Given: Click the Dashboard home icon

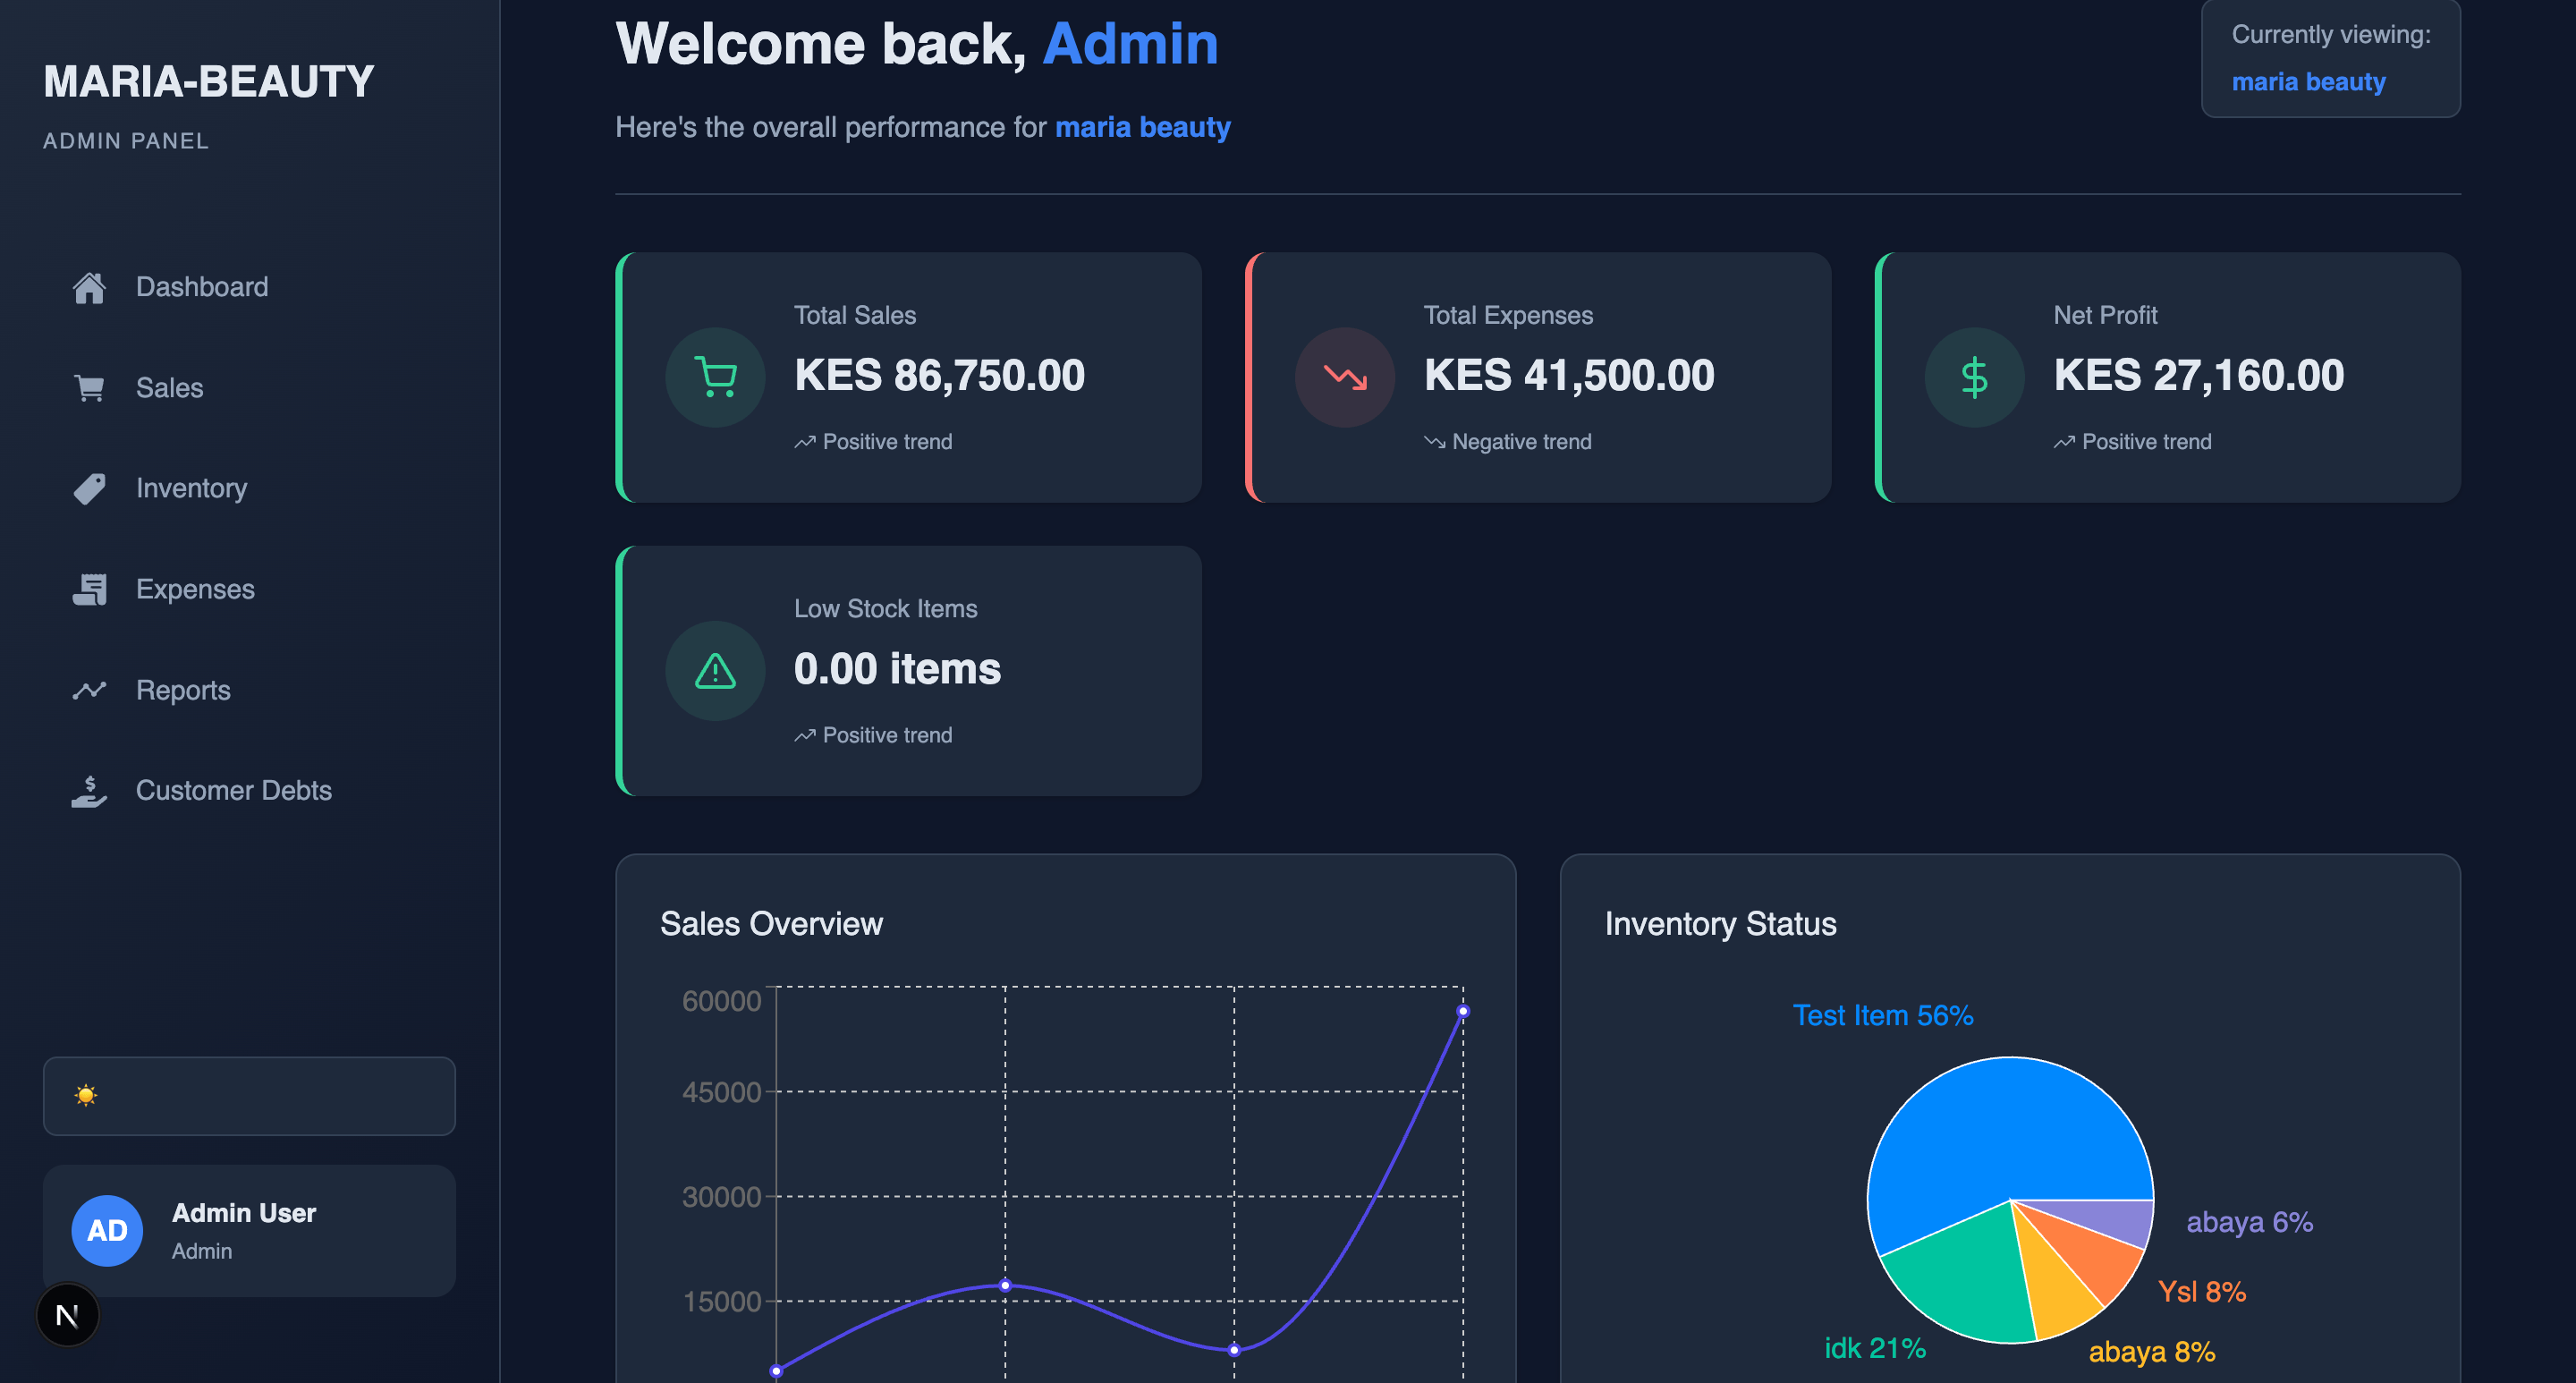Looking at the screenshot, I should point(89,288).
